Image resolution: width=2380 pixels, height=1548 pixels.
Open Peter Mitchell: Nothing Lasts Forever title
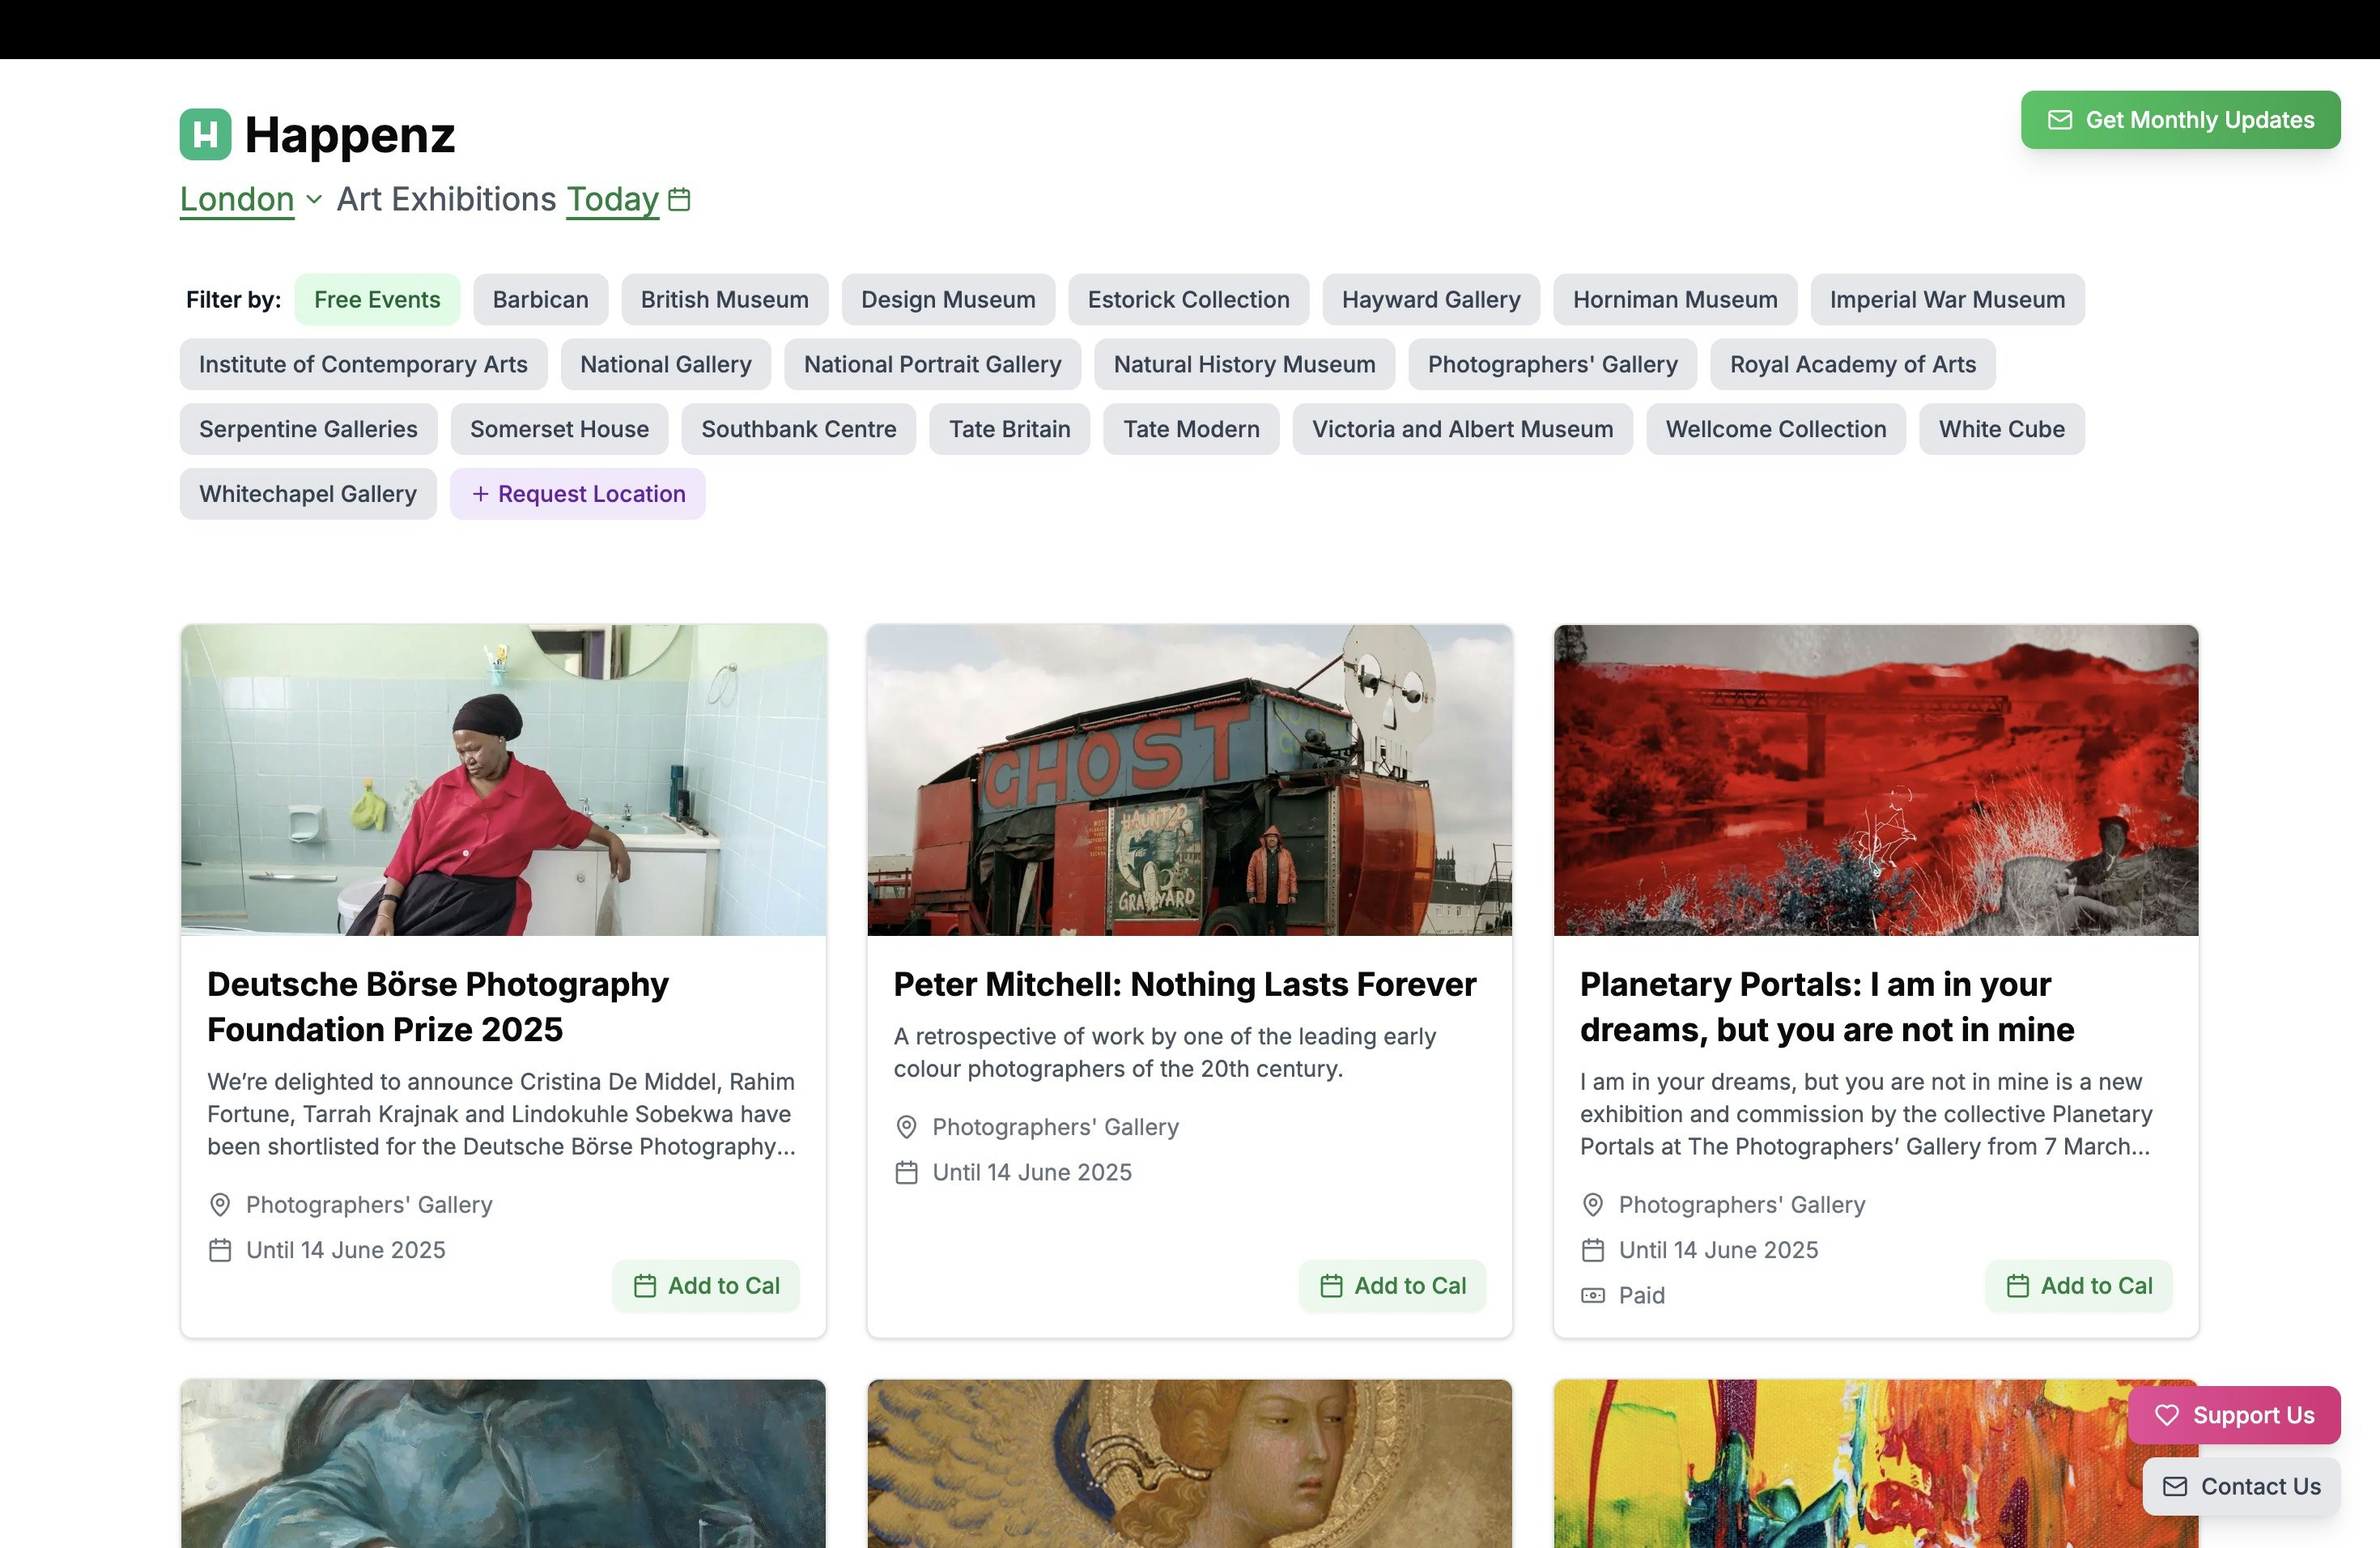(1184, 984)
